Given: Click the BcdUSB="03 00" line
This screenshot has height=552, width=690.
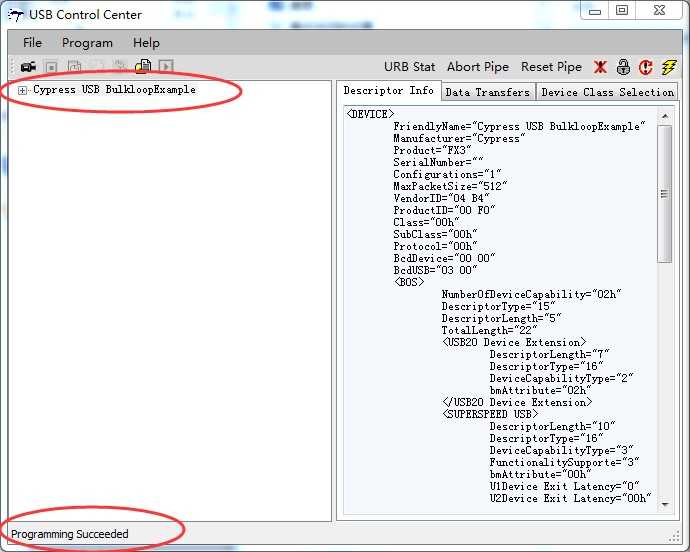Looking at the screenshot, I should point(435,270).
